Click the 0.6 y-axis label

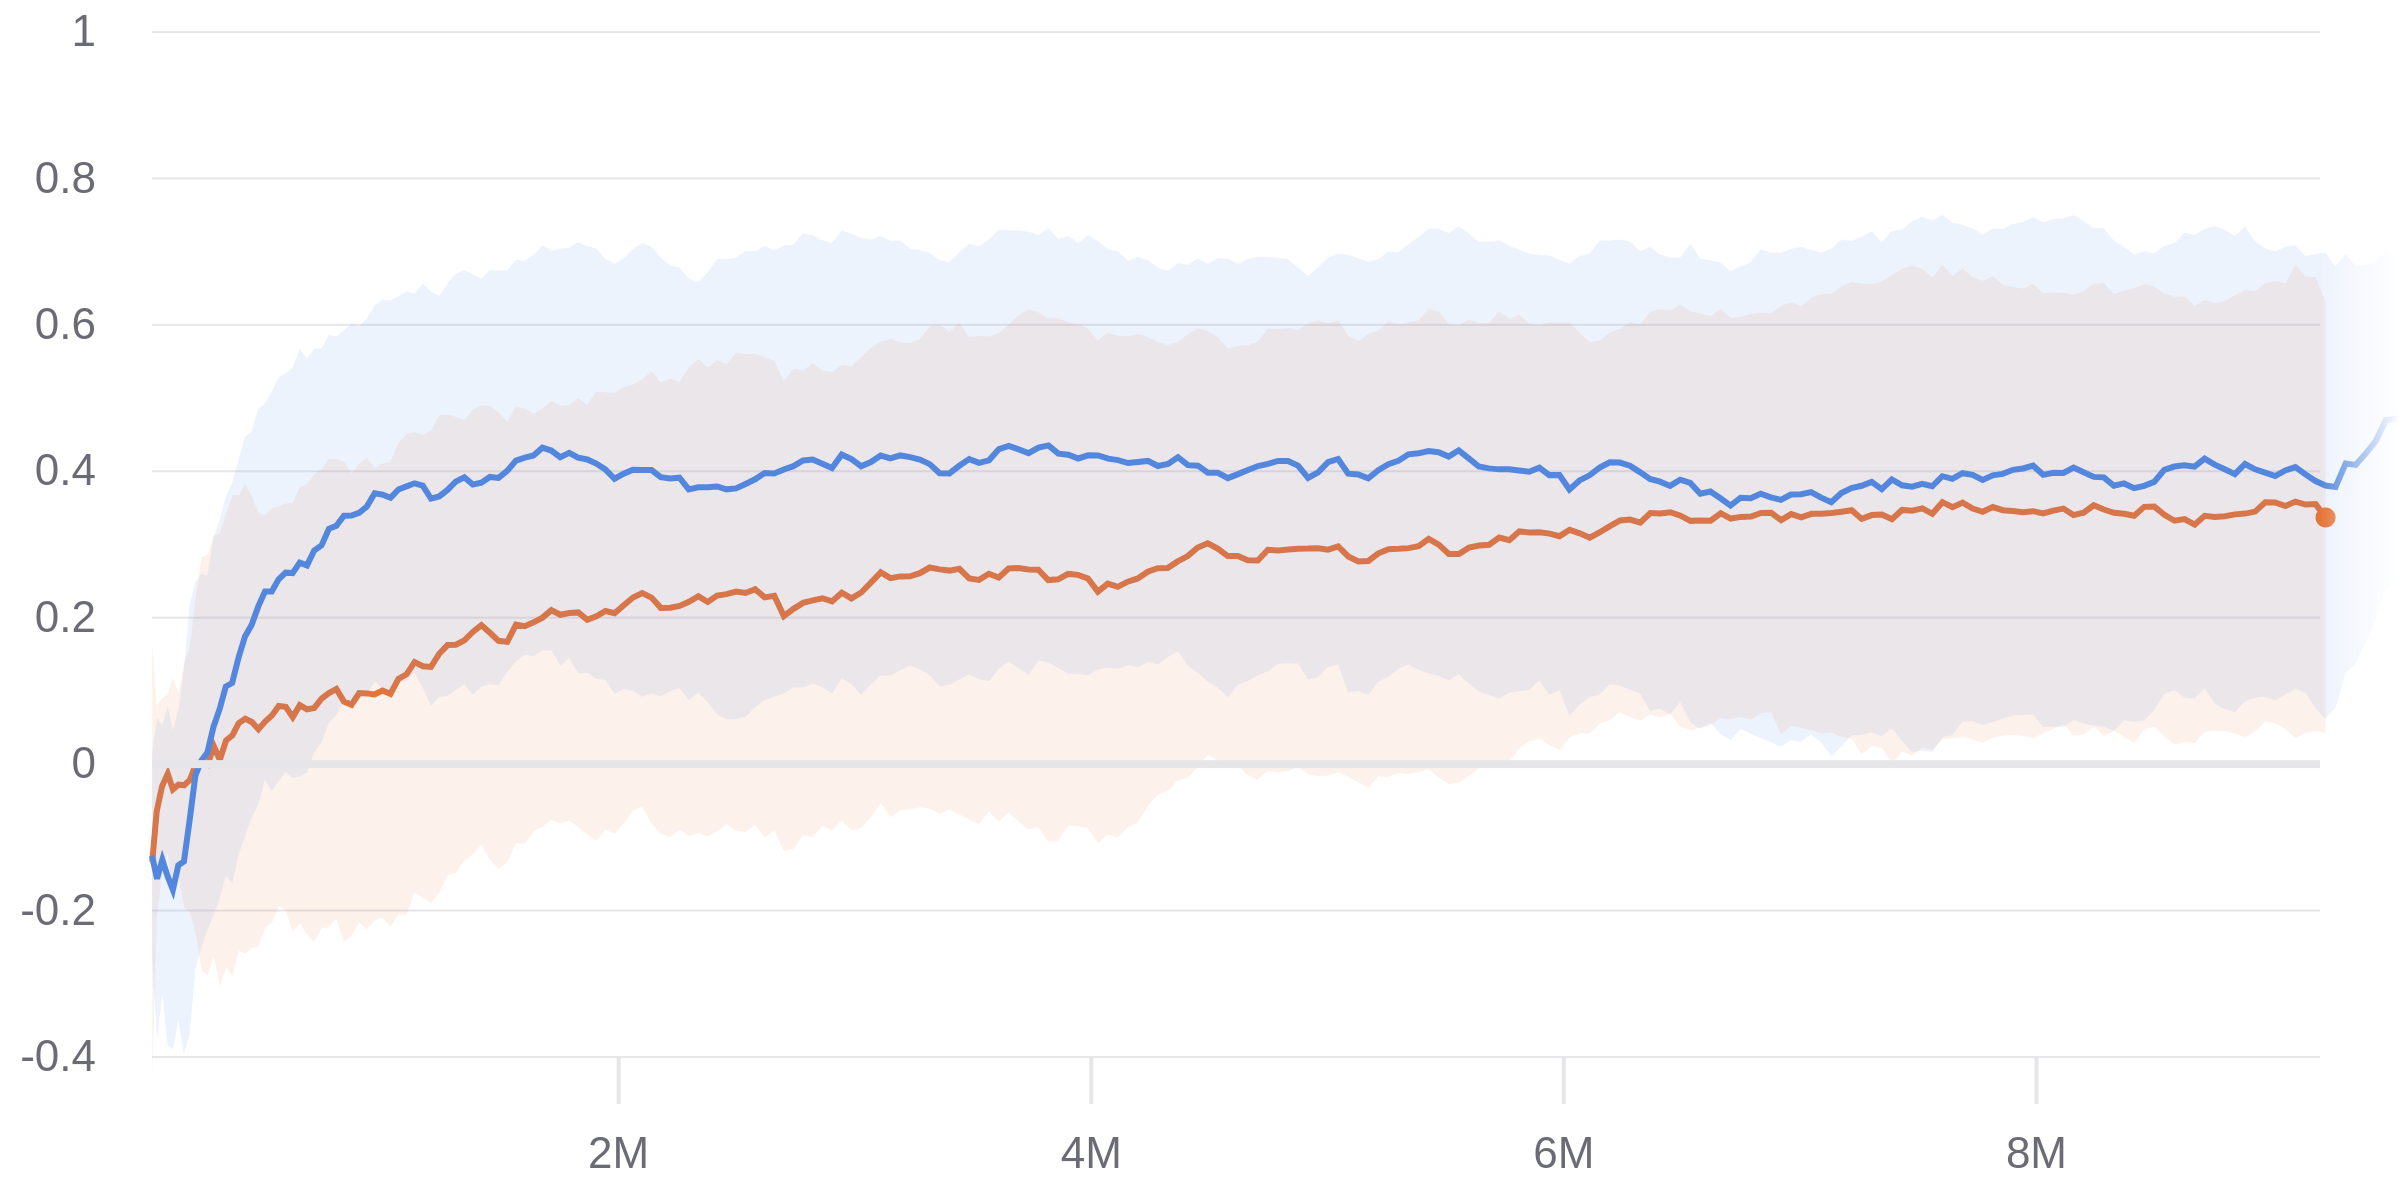point(65,325)
